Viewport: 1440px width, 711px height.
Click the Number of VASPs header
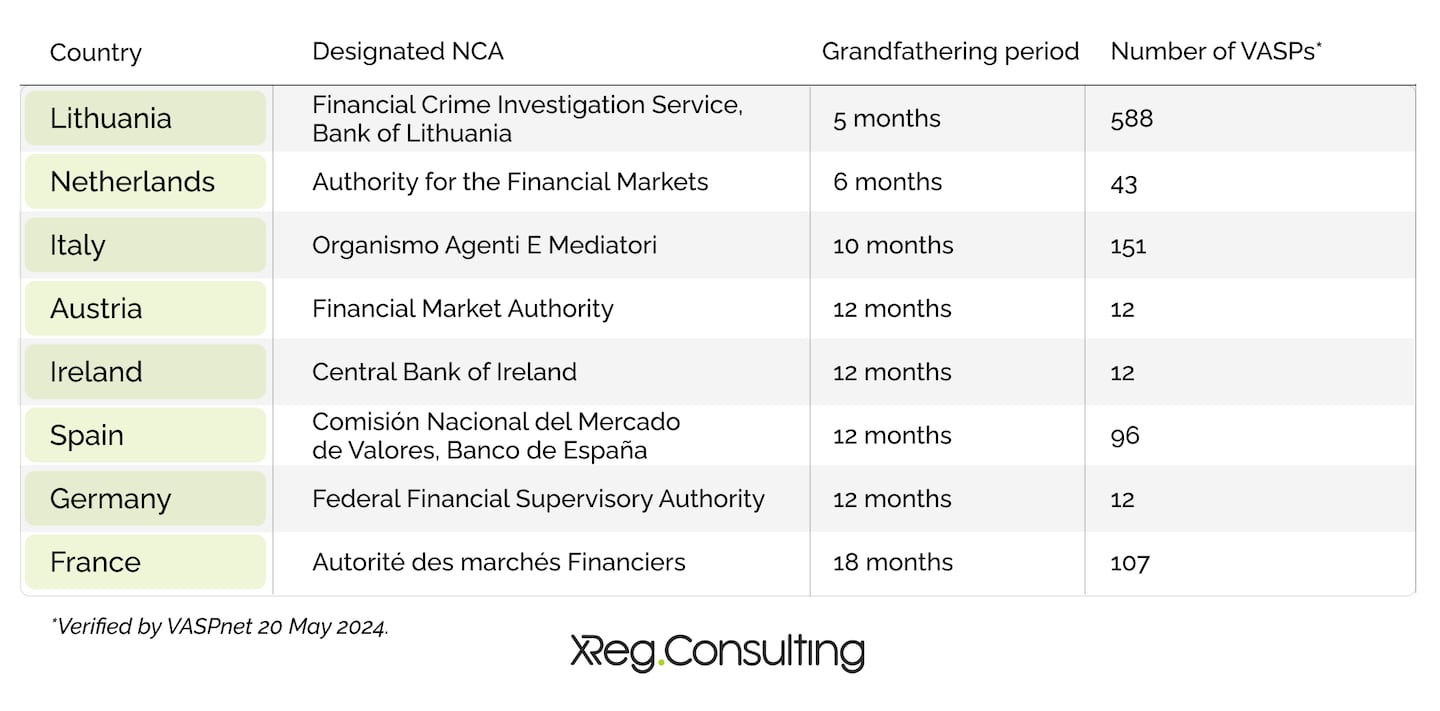tap(1216, 51)
